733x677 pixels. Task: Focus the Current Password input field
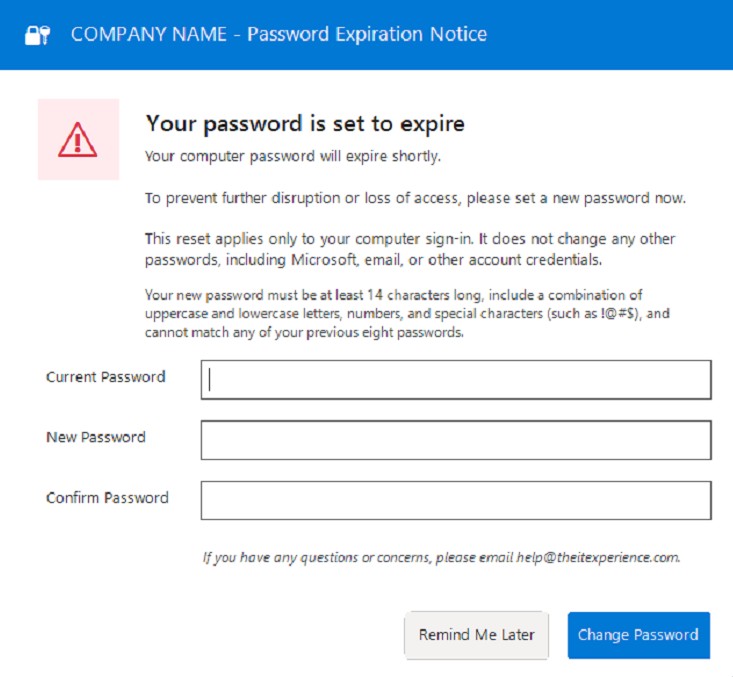pyautogui.click(x=456, y=380)
